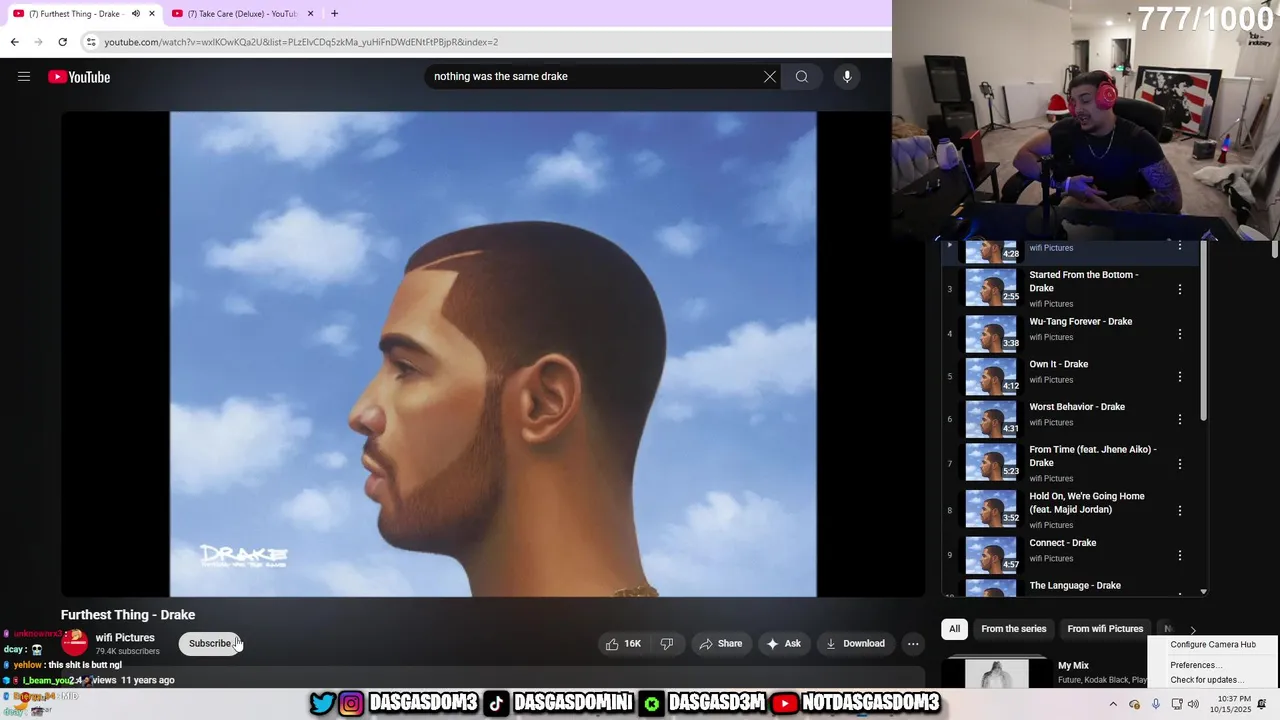Click the scroll-down arrow of the playlist scrollbar
The height and width of the screenshot is (720, 1280).
tap(1203, 592)
